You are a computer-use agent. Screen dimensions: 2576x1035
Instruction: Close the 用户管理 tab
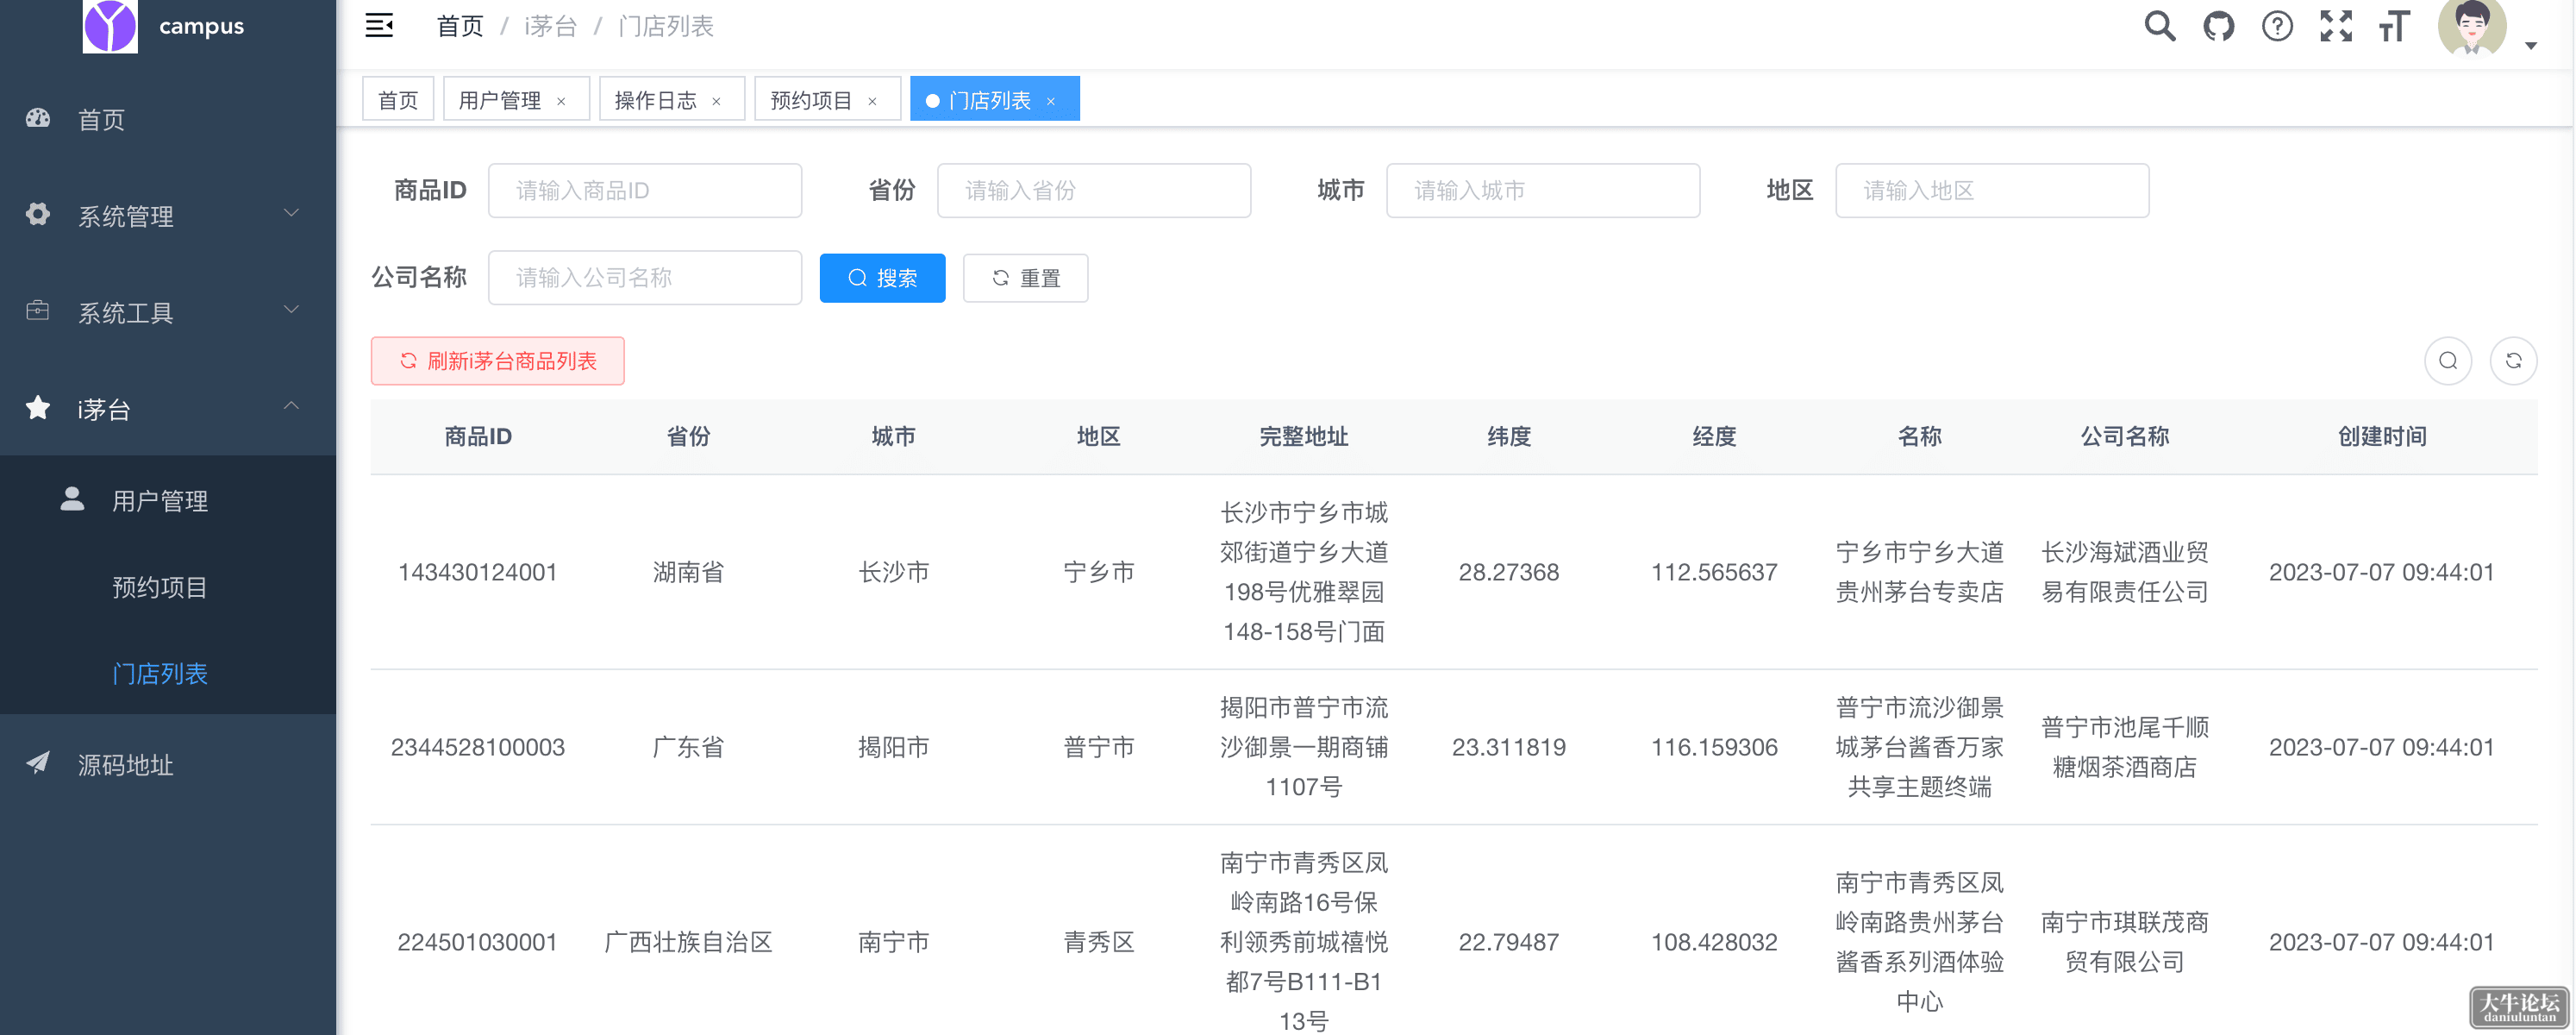click(x=561, y=101)
